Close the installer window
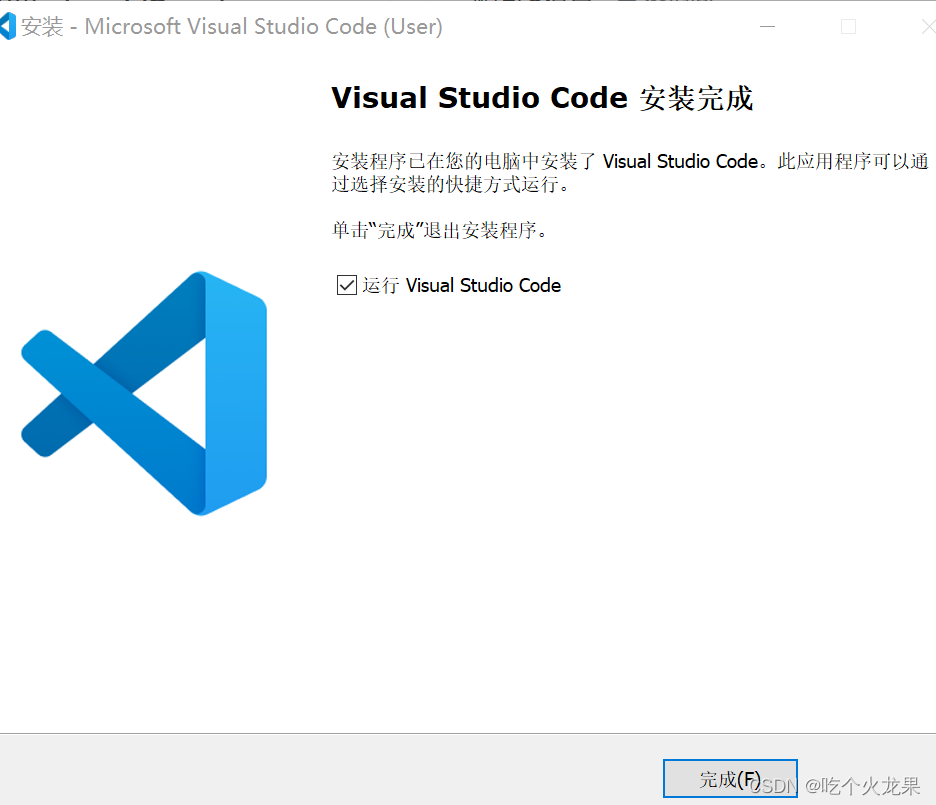This screenshot has height=805, width=936. [928, 27]
